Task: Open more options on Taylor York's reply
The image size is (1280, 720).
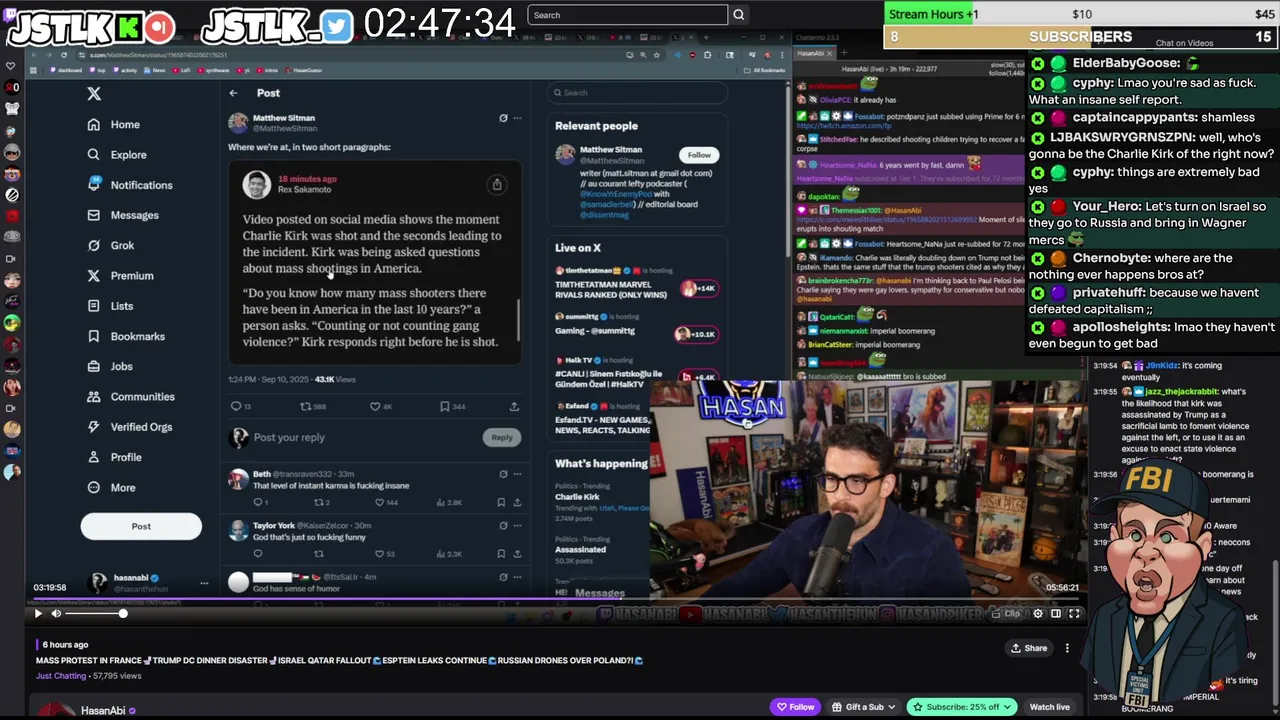Action: point(517,525)
